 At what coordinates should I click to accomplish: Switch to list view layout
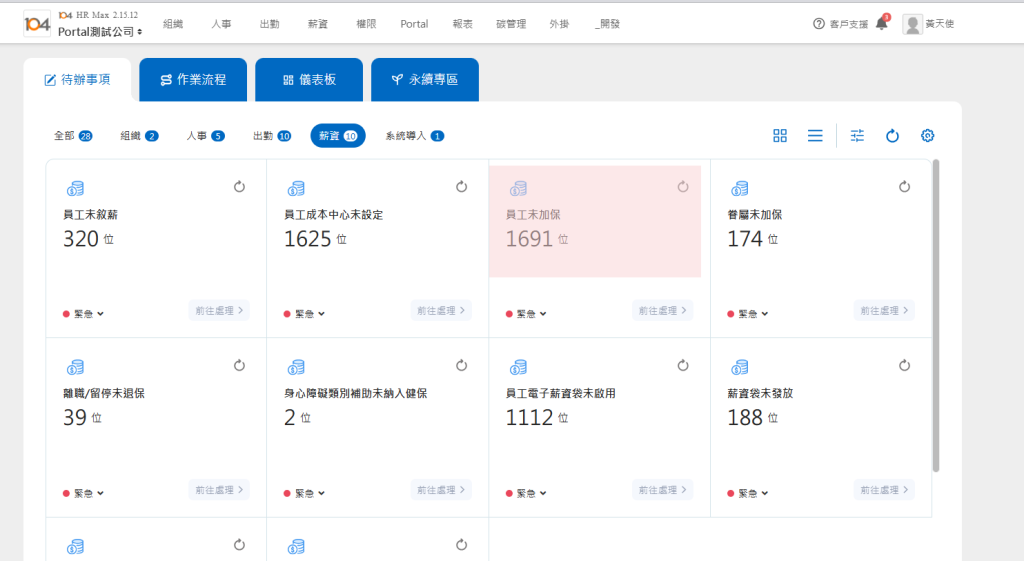click(x=815, y=136)
